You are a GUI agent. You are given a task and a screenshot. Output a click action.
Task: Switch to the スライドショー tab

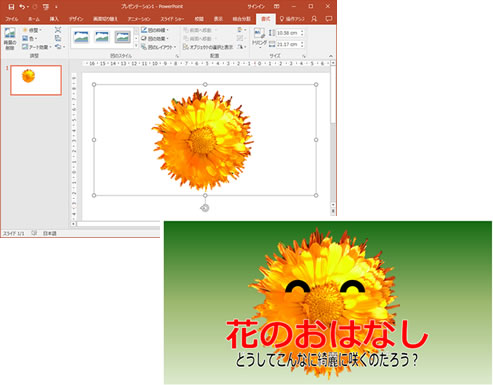[172, 19]
